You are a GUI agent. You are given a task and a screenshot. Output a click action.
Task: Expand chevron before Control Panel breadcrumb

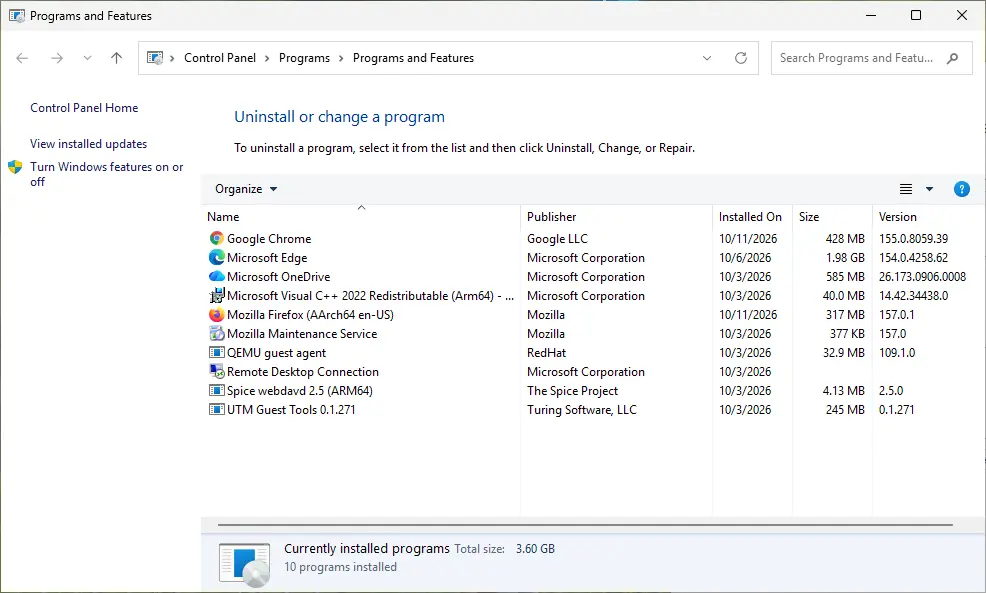[172, 58]
